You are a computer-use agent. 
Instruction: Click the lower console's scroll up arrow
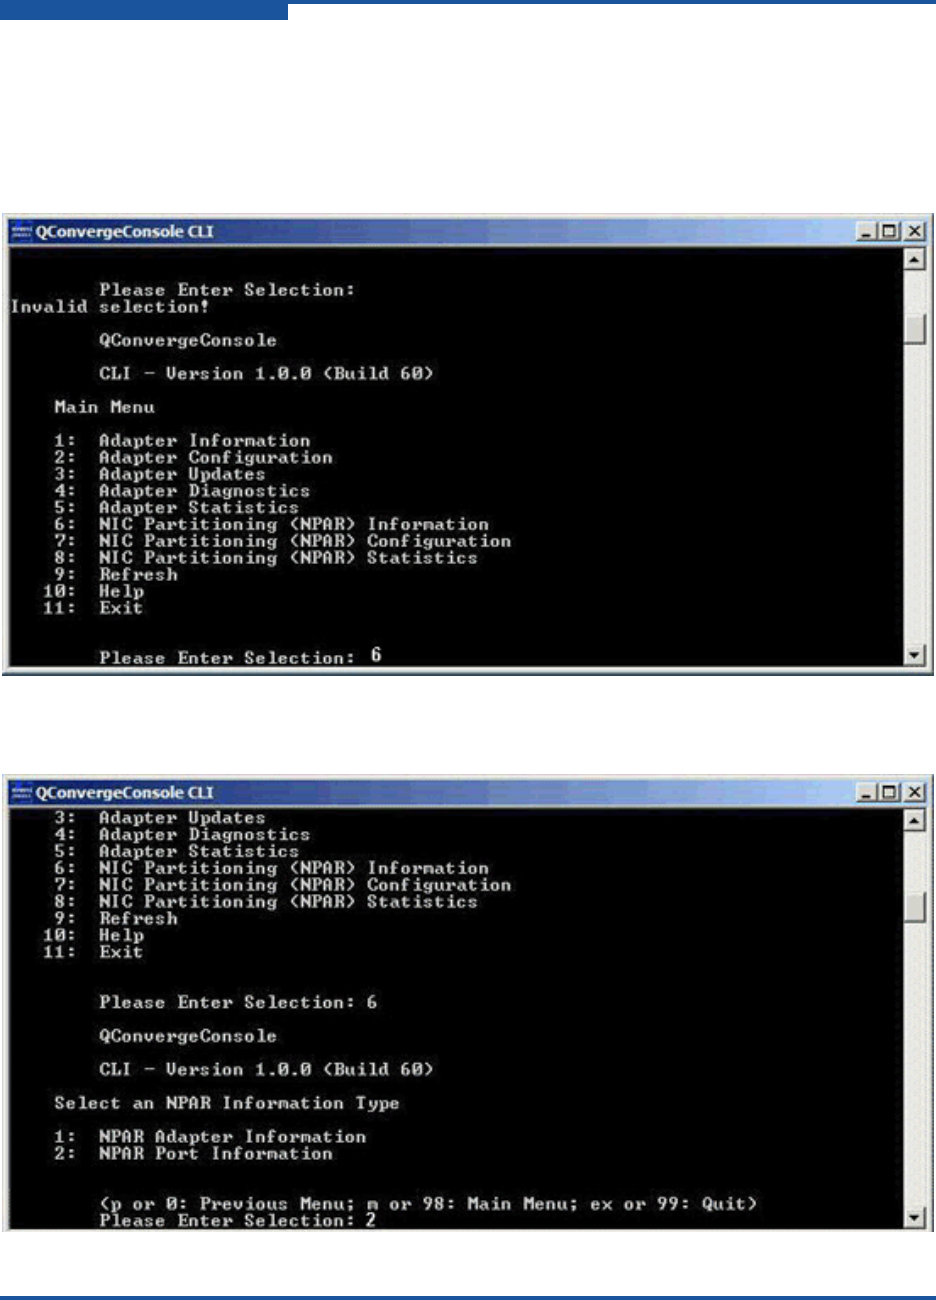pyautogui.click(x=916, y=820)
